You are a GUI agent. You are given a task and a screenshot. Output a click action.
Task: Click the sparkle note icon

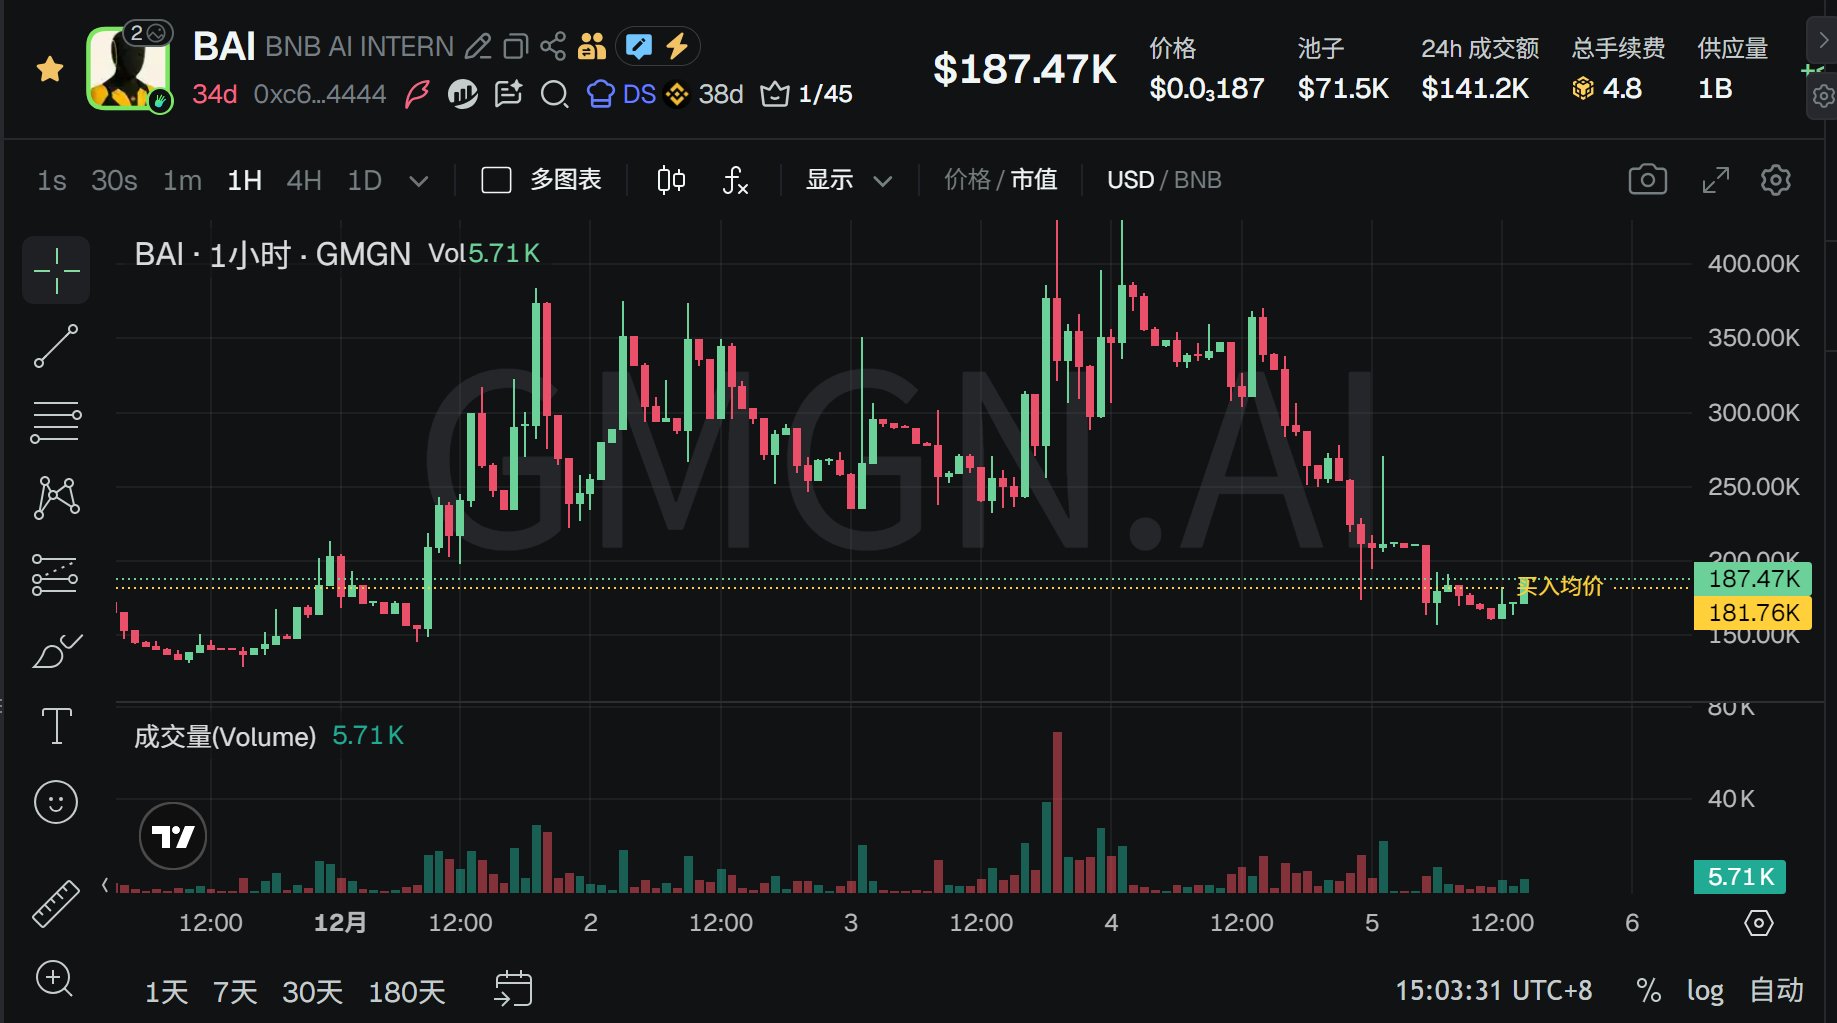[509, 94]
